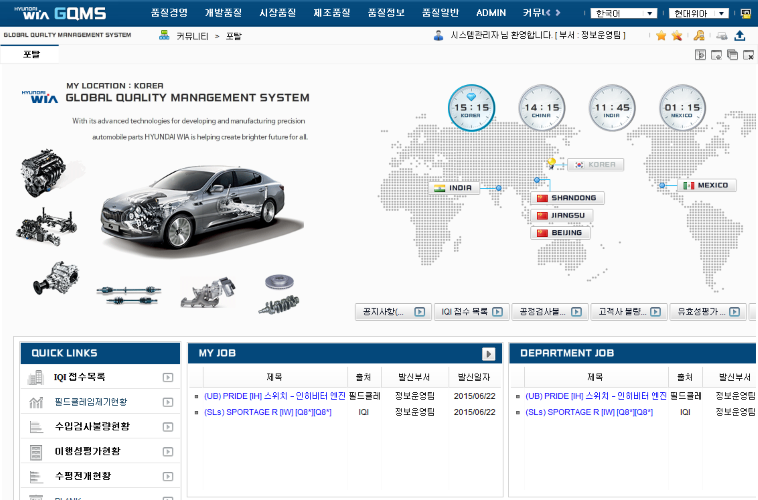Open the 현대위아 company dropdown
The height and width of the screenshot is (500, 758).
[699, 14]
